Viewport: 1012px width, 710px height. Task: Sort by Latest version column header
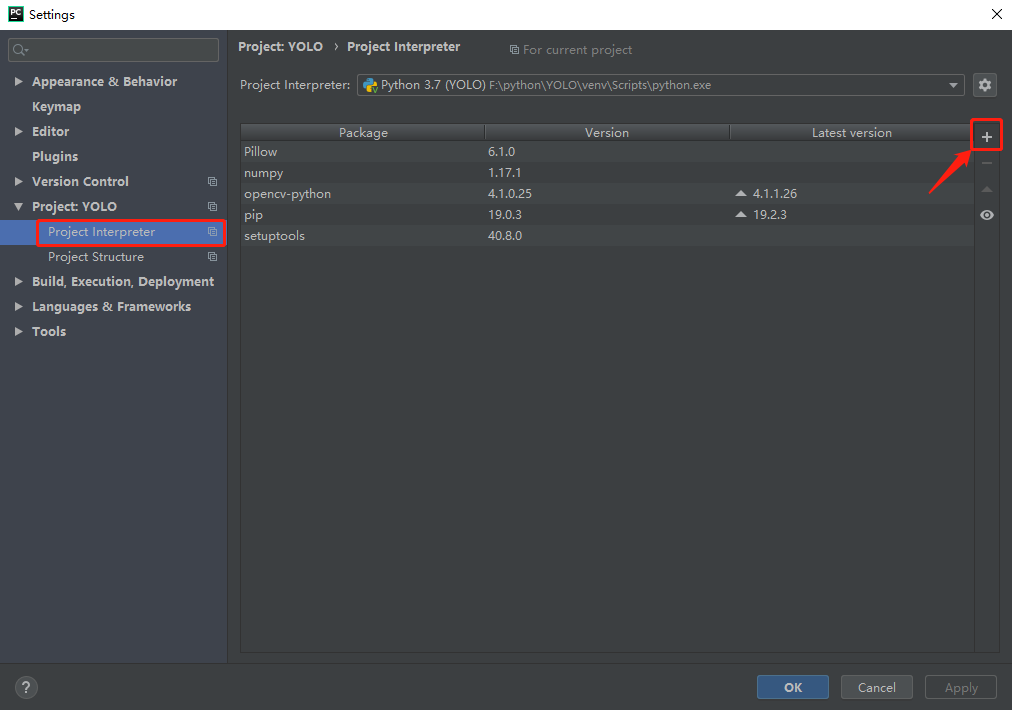tap(851, 132)
